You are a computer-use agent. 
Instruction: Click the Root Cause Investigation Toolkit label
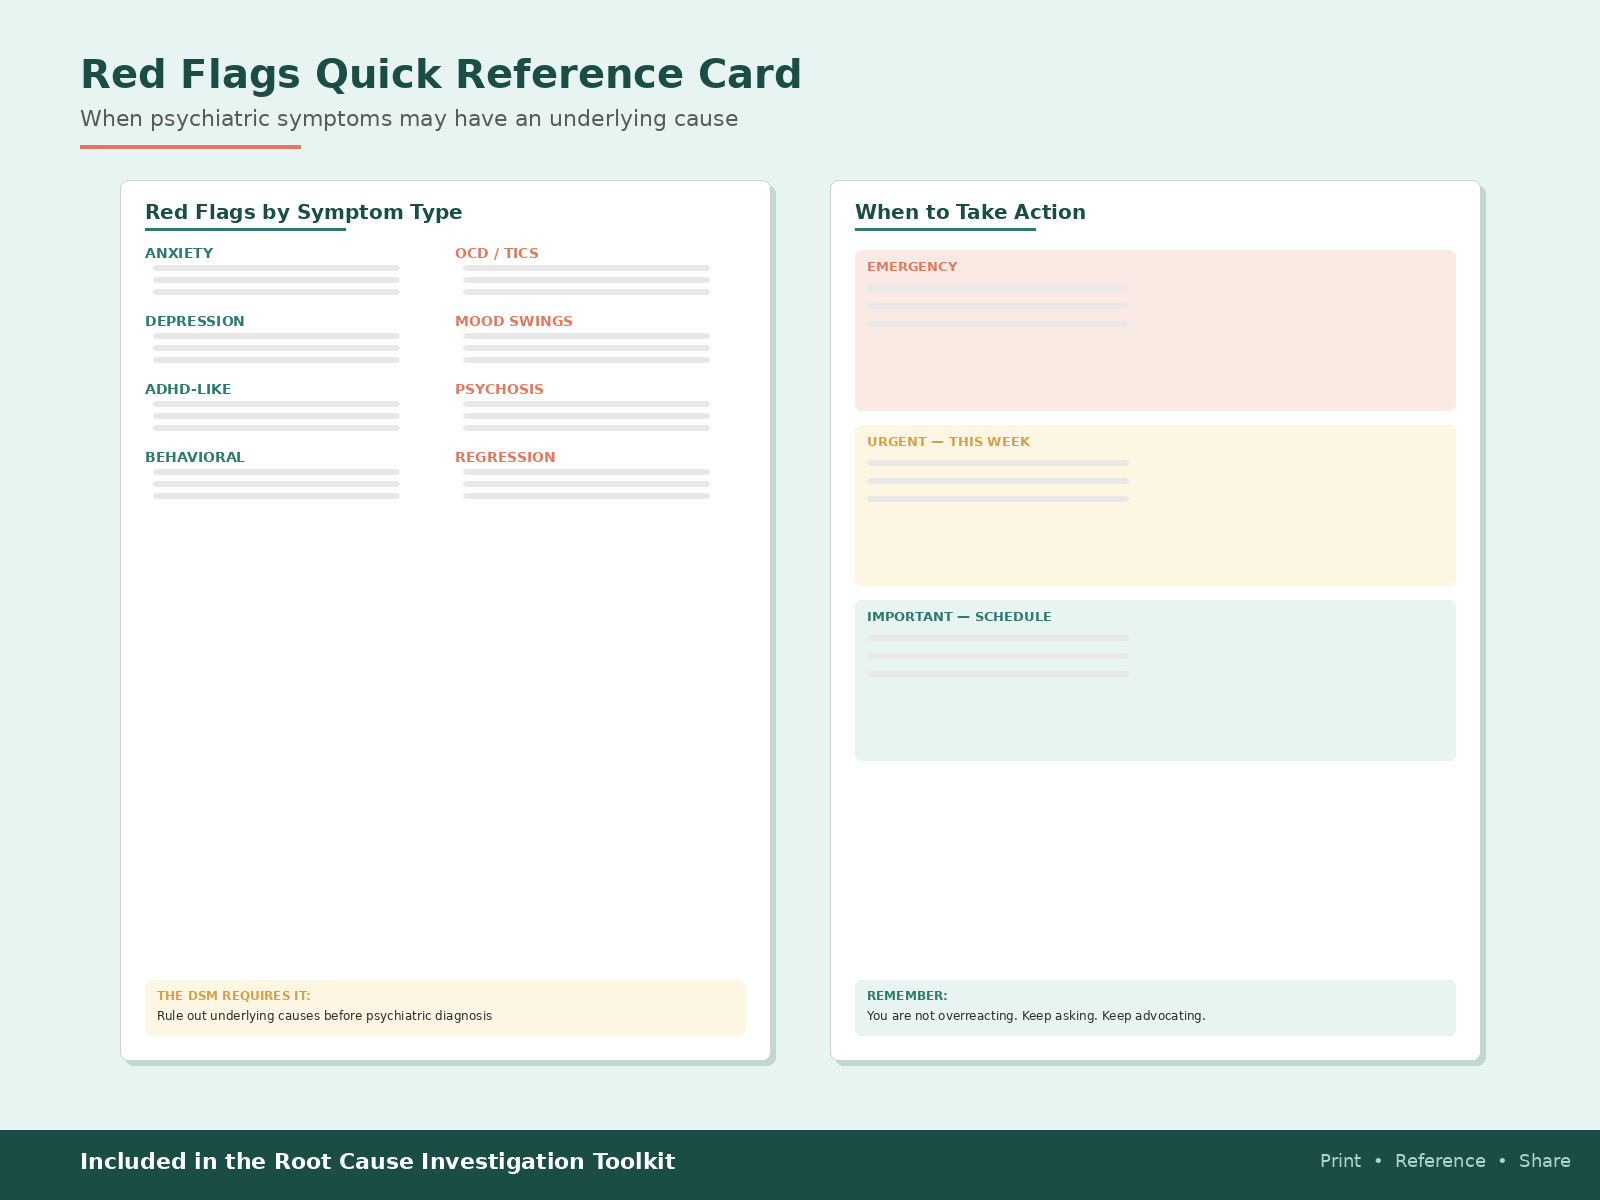coord(378,1161)
